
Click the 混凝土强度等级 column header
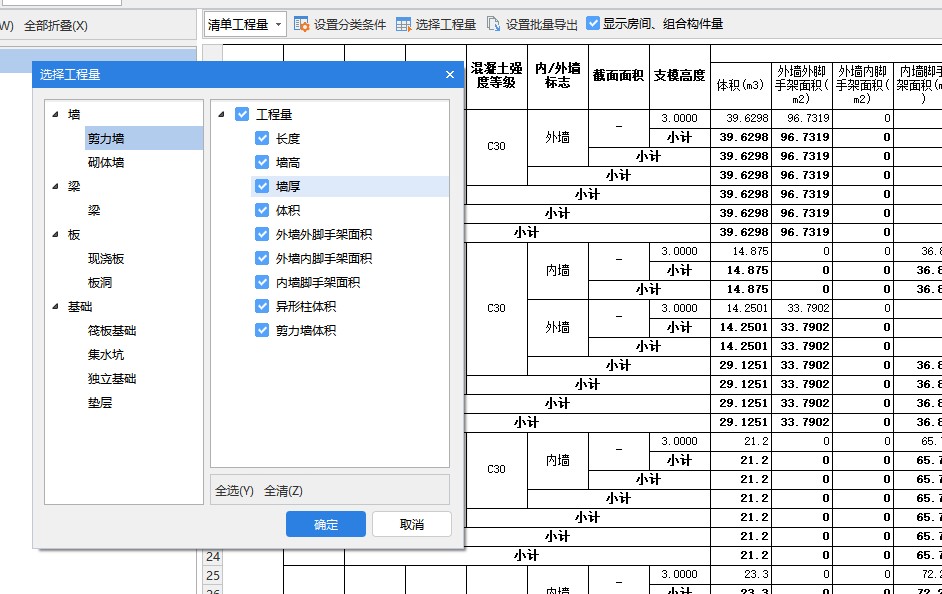tap(496, 76)
